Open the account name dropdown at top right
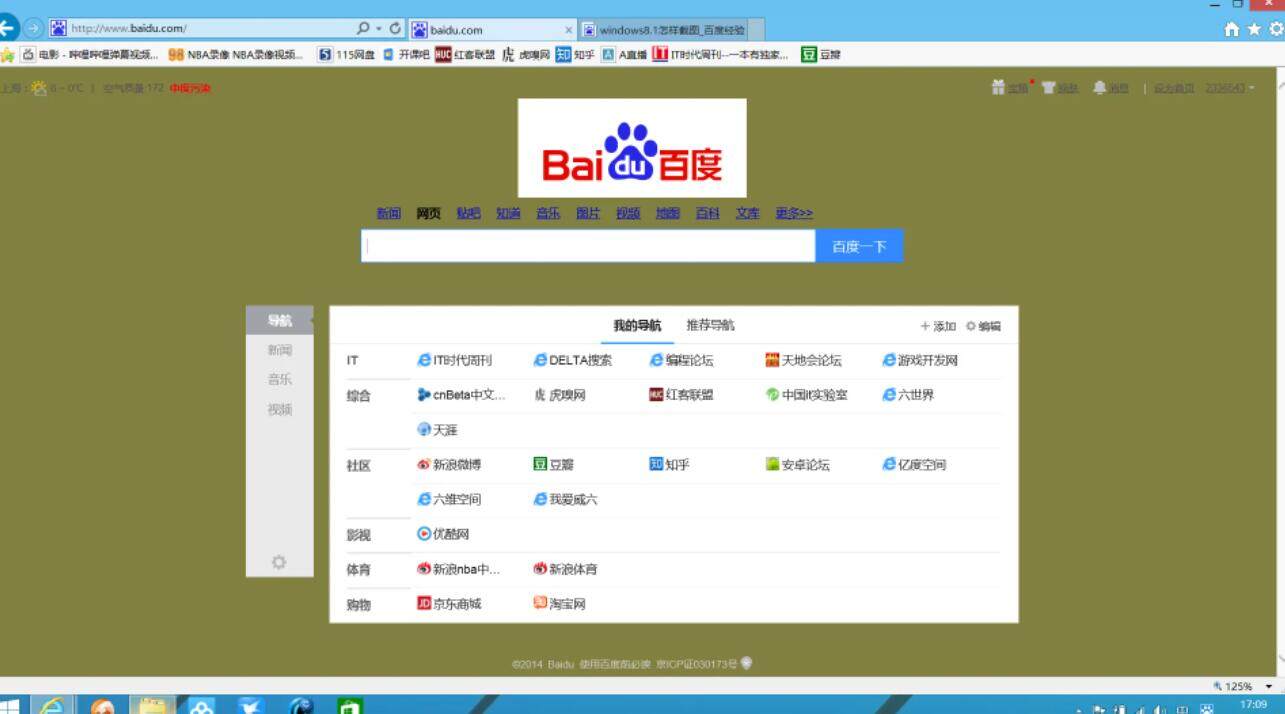1285x714 pixels. (1230, 88)
